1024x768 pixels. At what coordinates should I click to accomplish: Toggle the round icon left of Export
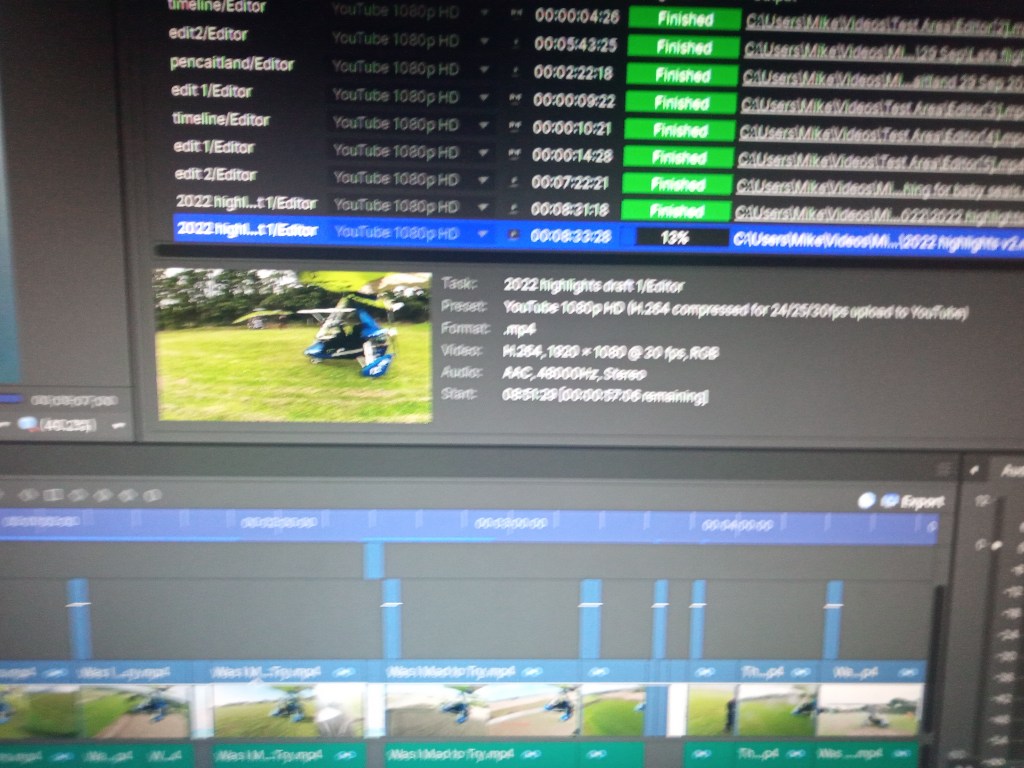click(x=866, y=501)
